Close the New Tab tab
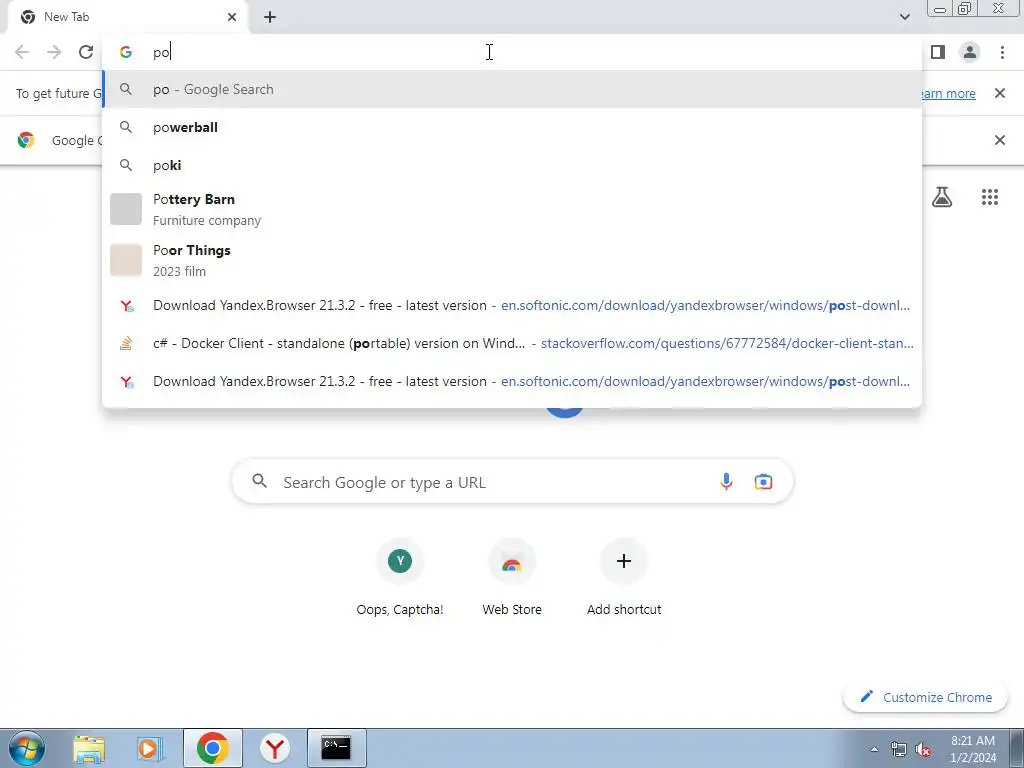This screenshot has height=768, width=1024. coord(232,17)
